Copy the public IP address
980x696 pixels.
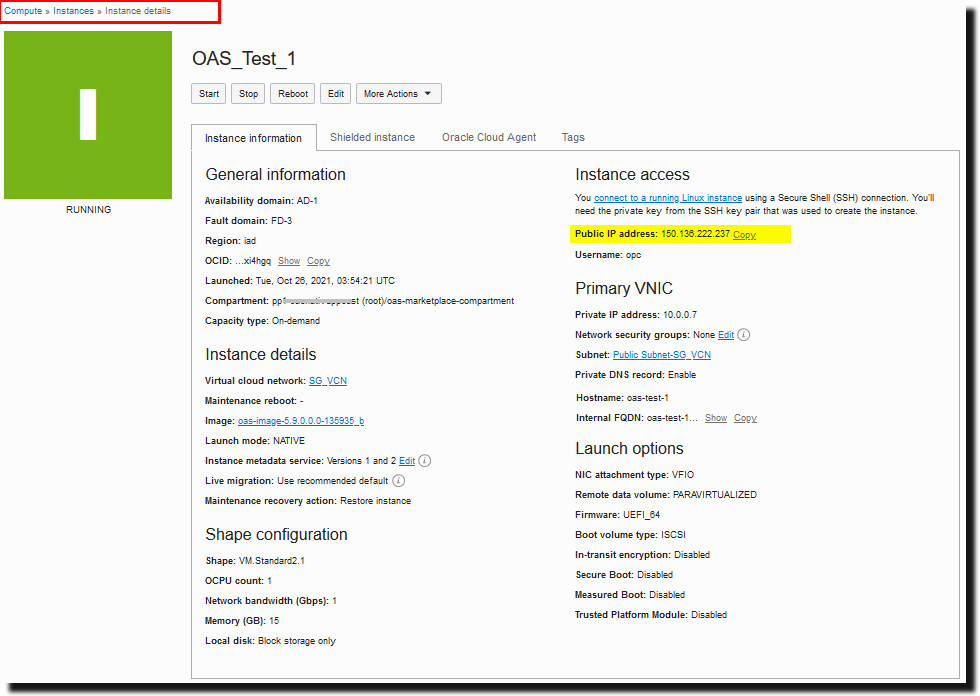[743, 234]
